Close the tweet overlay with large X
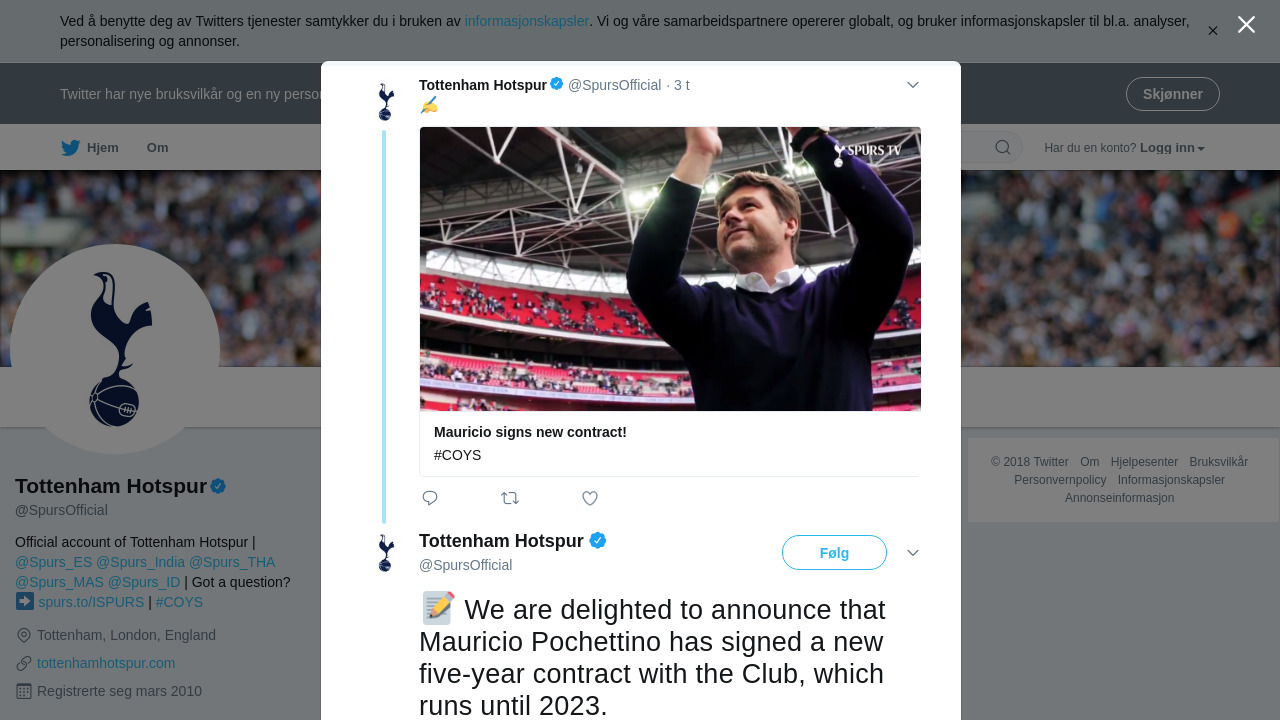1280x720 pixels. click(x=1246, y=25)
